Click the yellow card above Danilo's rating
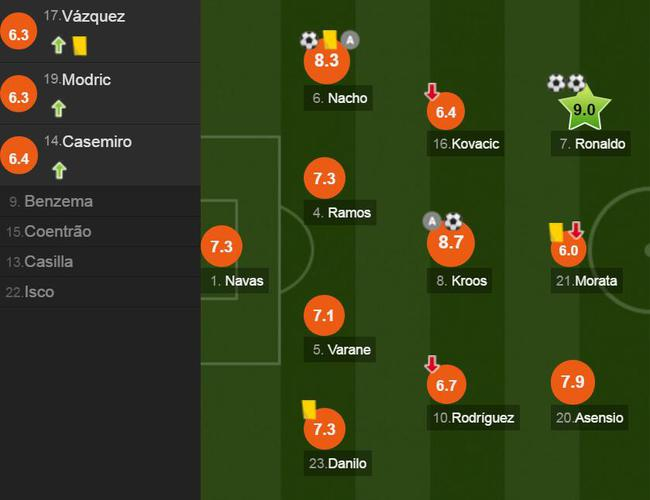 pyautogui.click(x=309, y=409)
